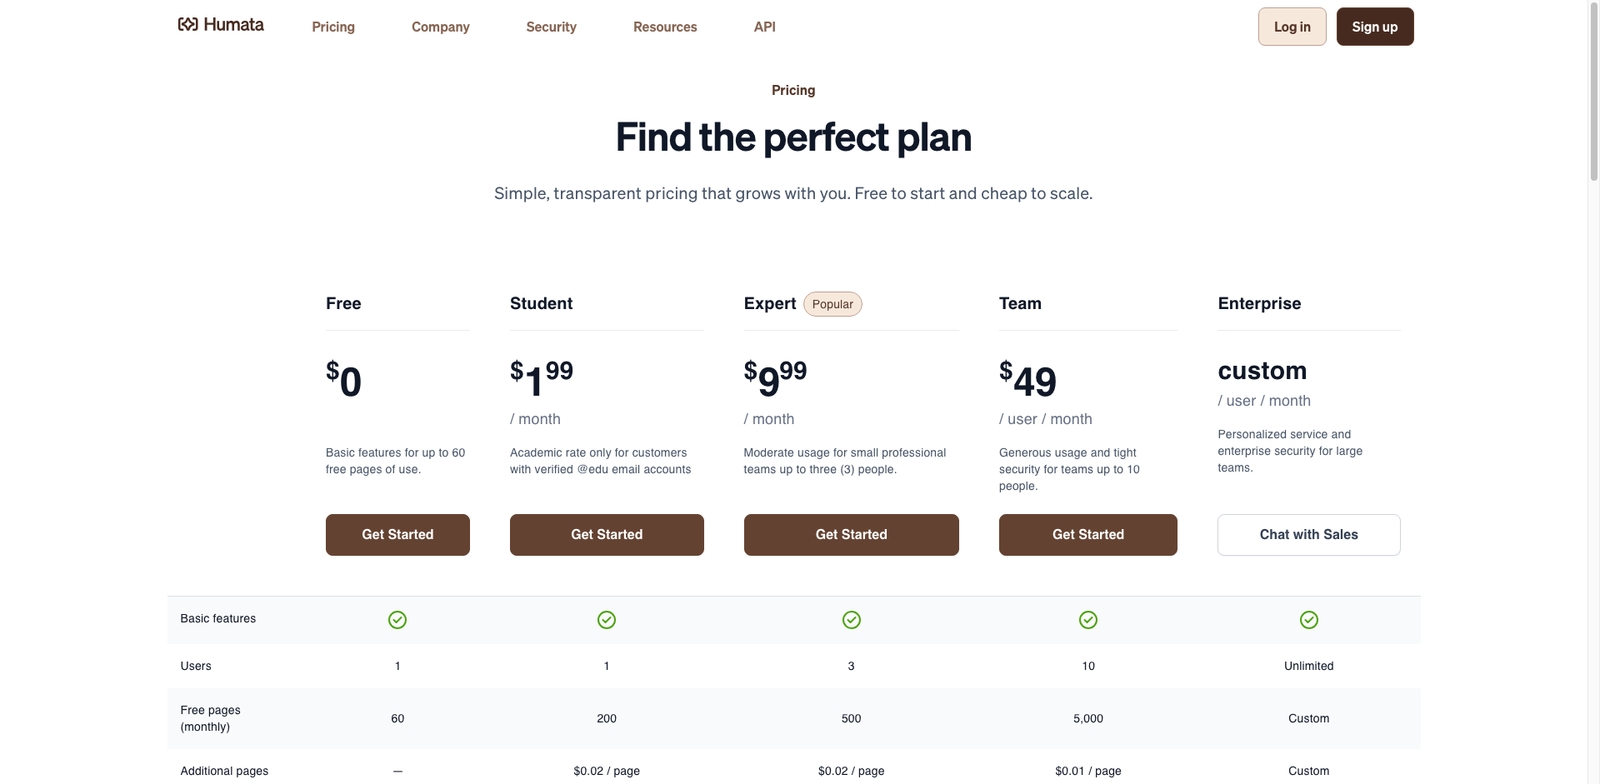Get Started with the Student plan
1600x784 pixels.
point(606,535)
